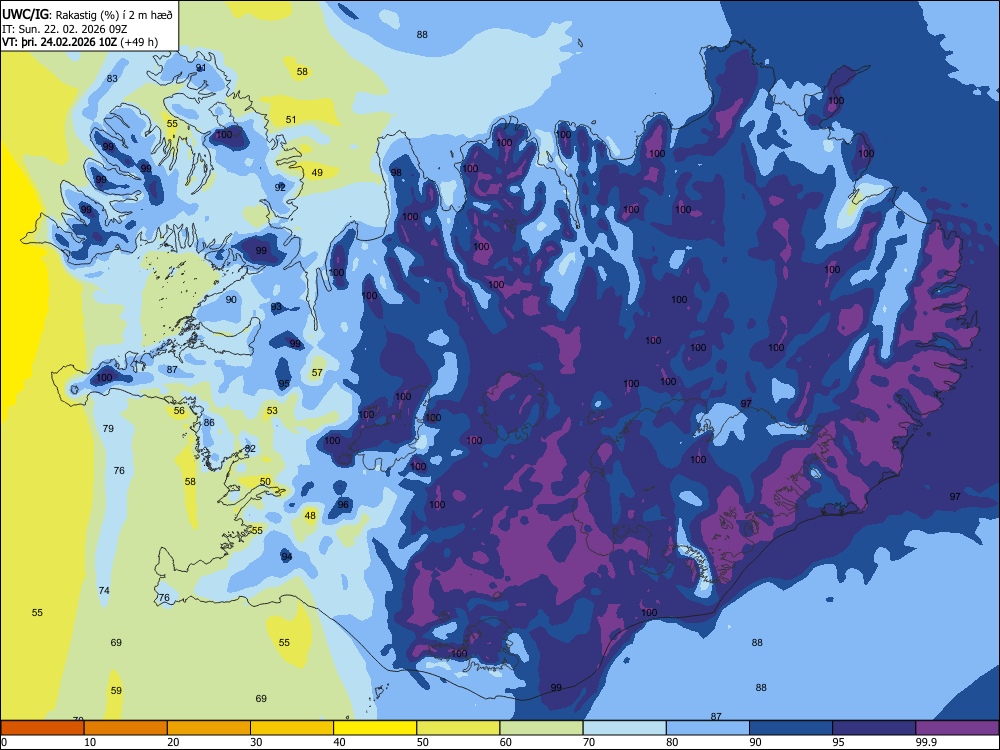The width and height of the screenshot is (1000, 750).
Task: Click the humidity value '83' on map
Action: coord(112,78)
